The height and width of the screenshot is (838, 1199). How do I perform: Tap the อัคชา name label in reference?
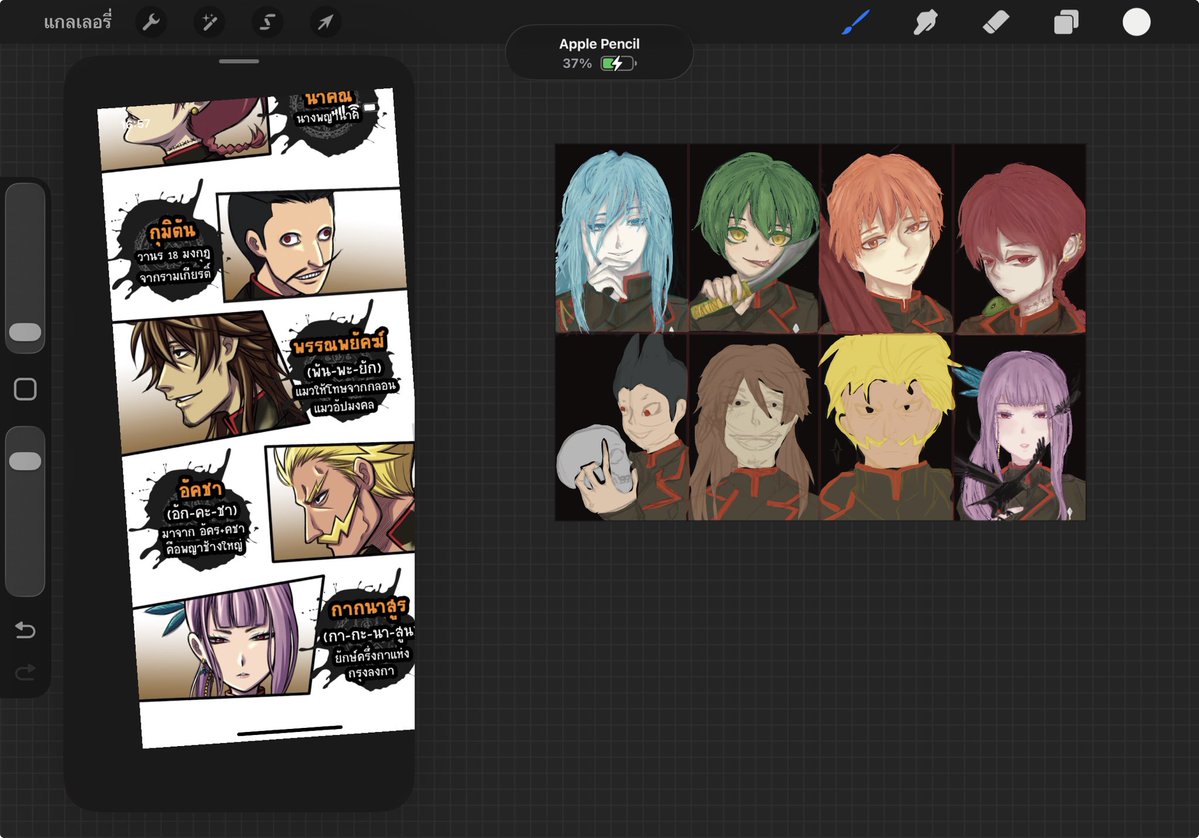tap(200, 489)
